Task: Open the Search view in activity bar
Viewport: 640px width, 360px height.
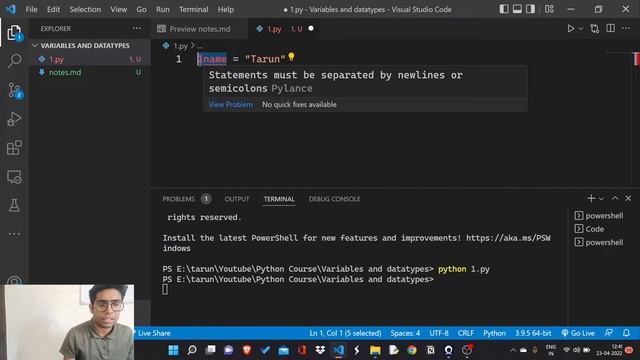Action: pyautogui.click(x=14, y=61)
